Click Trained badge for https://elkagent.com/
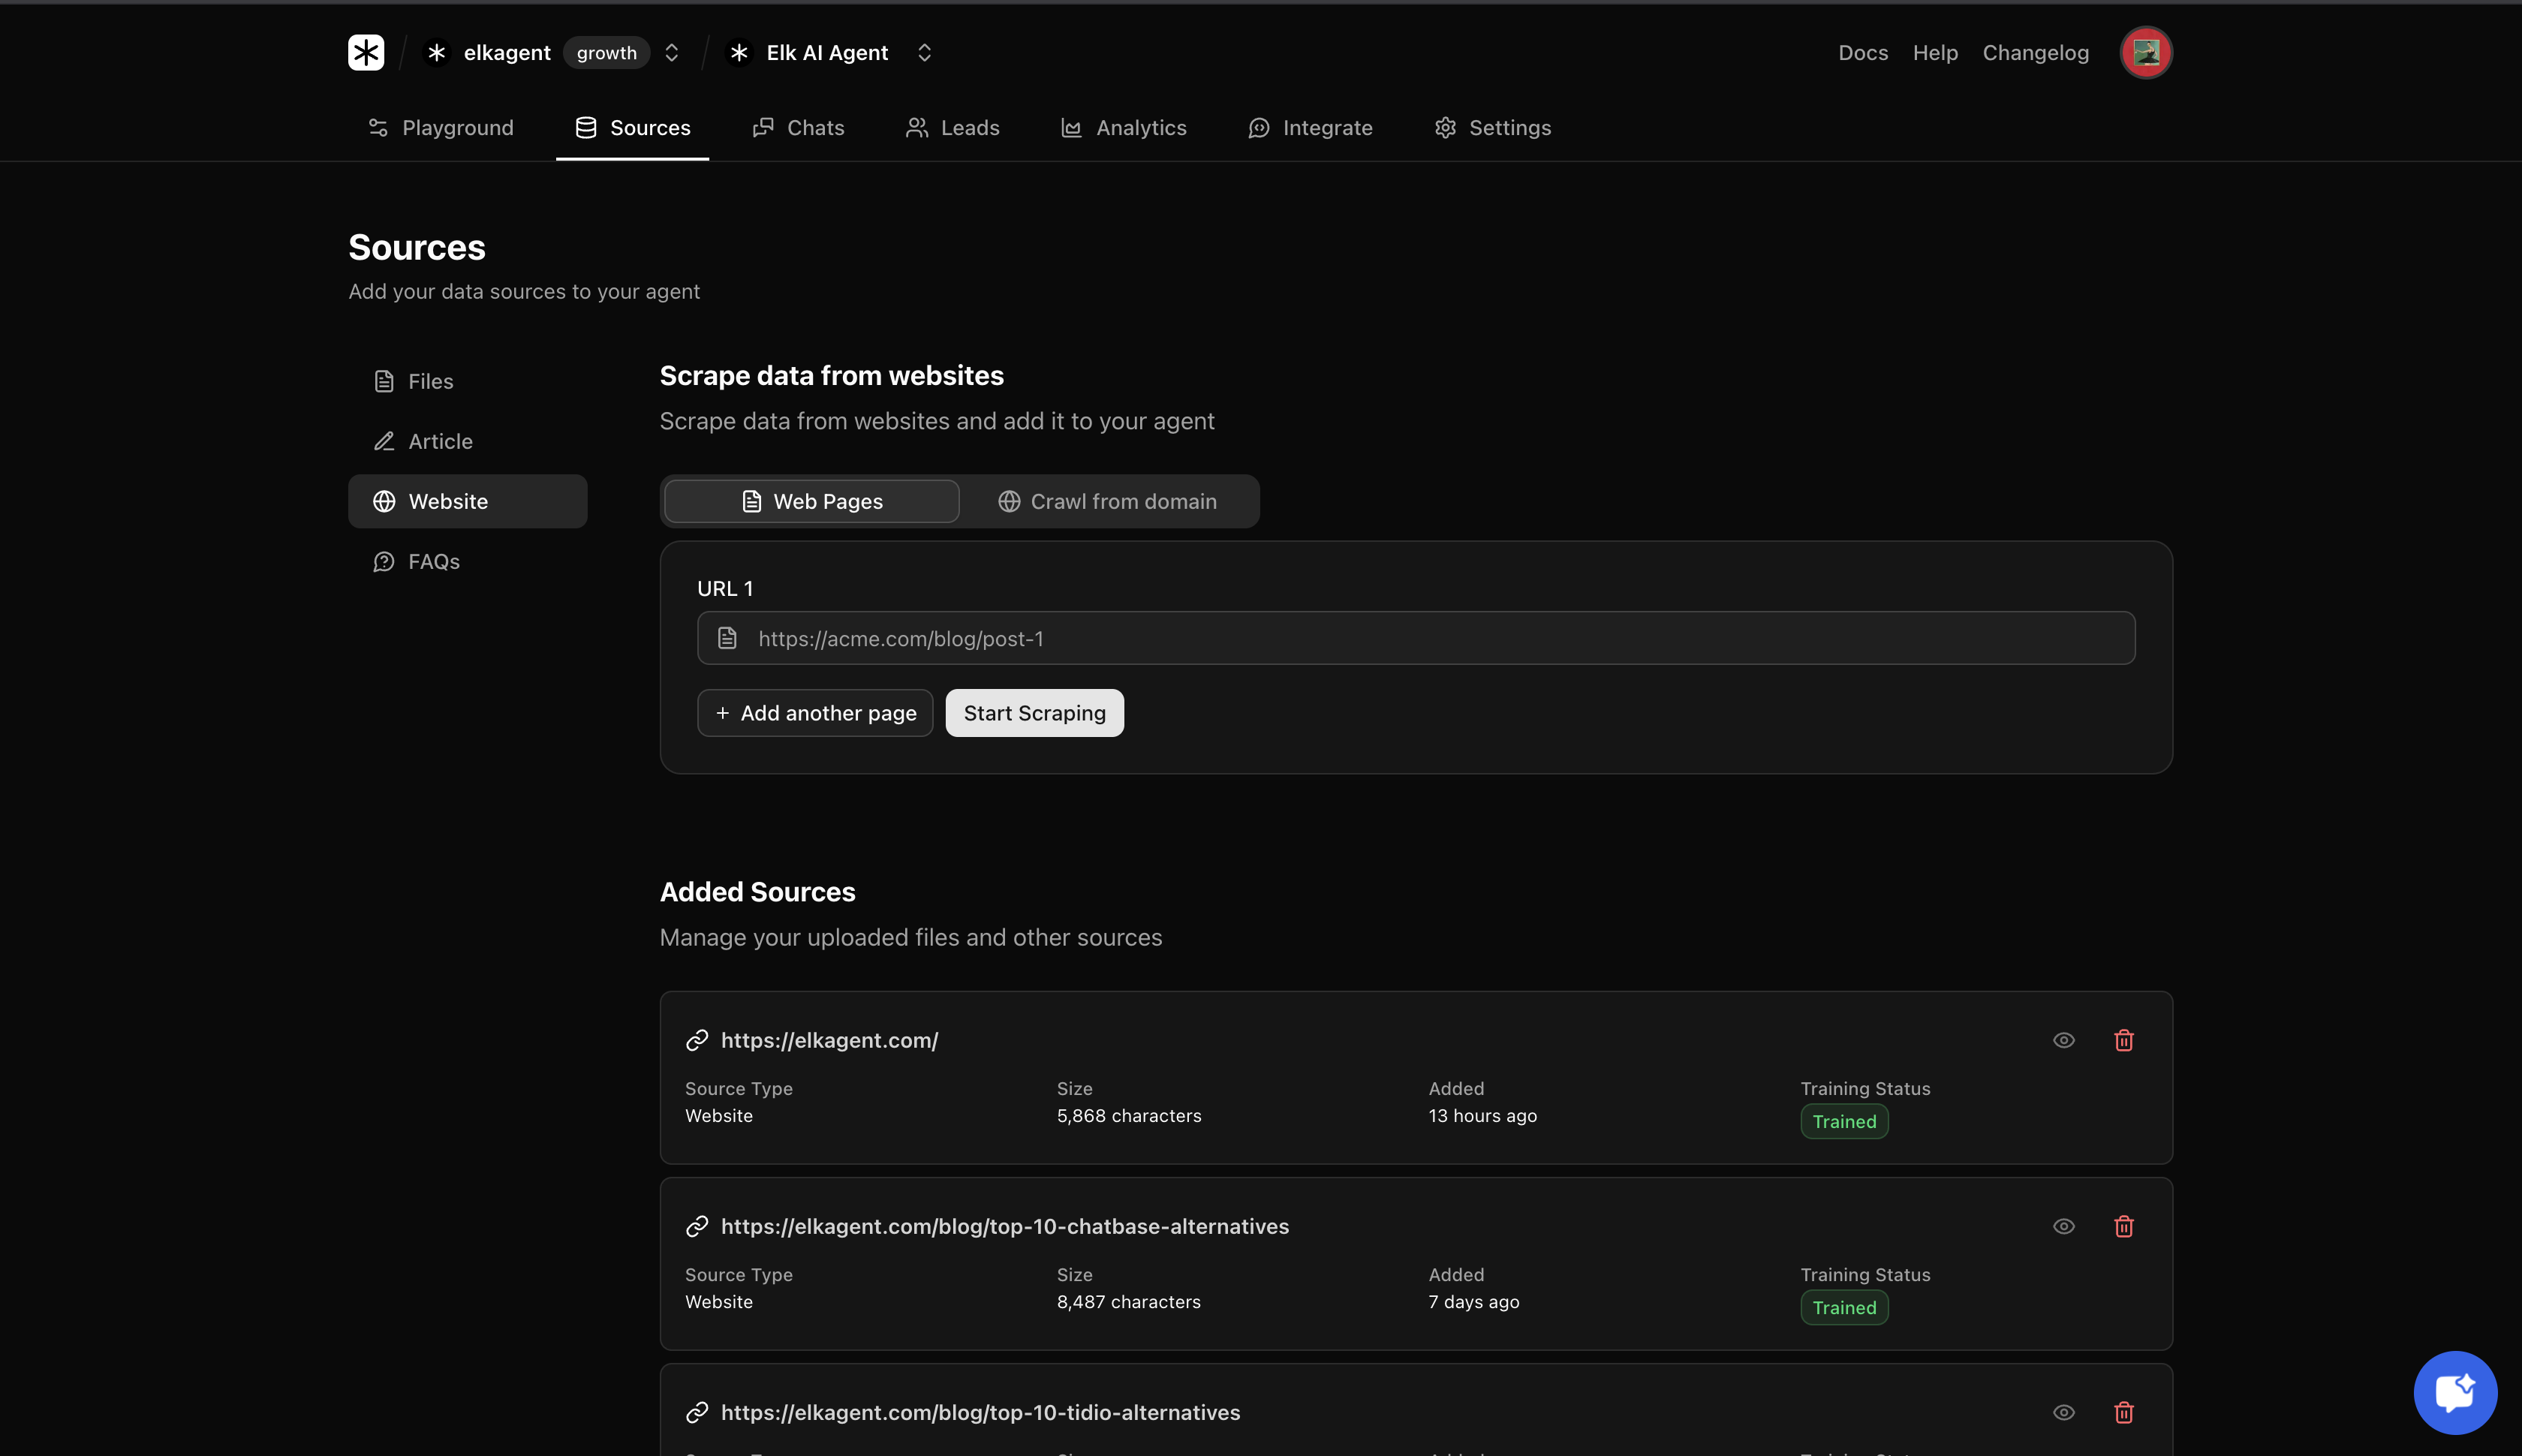2522x1456 pixels. click(x=1844, y=1121)
